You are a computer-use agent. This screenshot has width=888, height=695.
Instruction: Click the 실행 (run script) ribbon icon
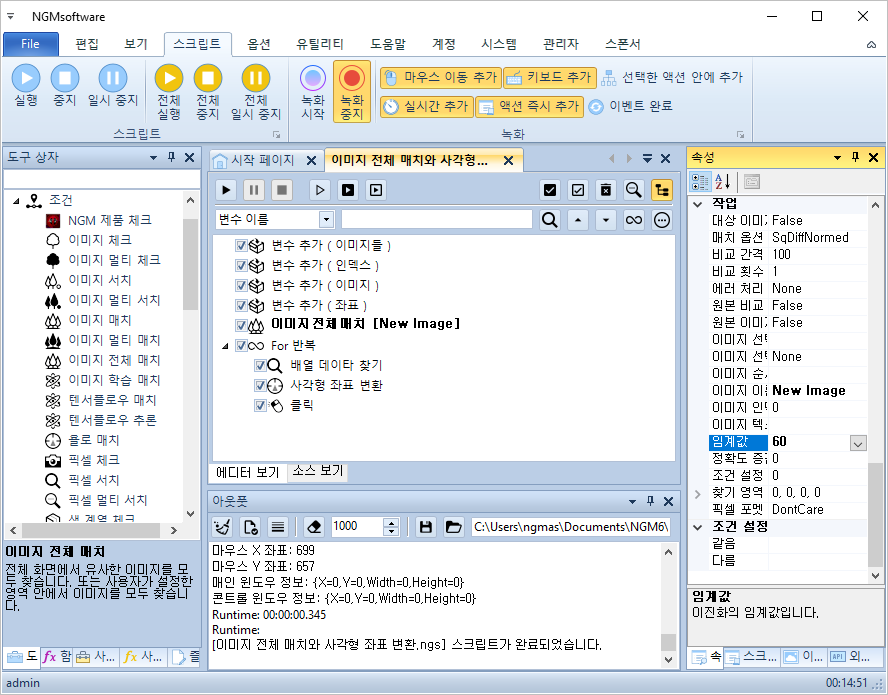pos(26,78)
